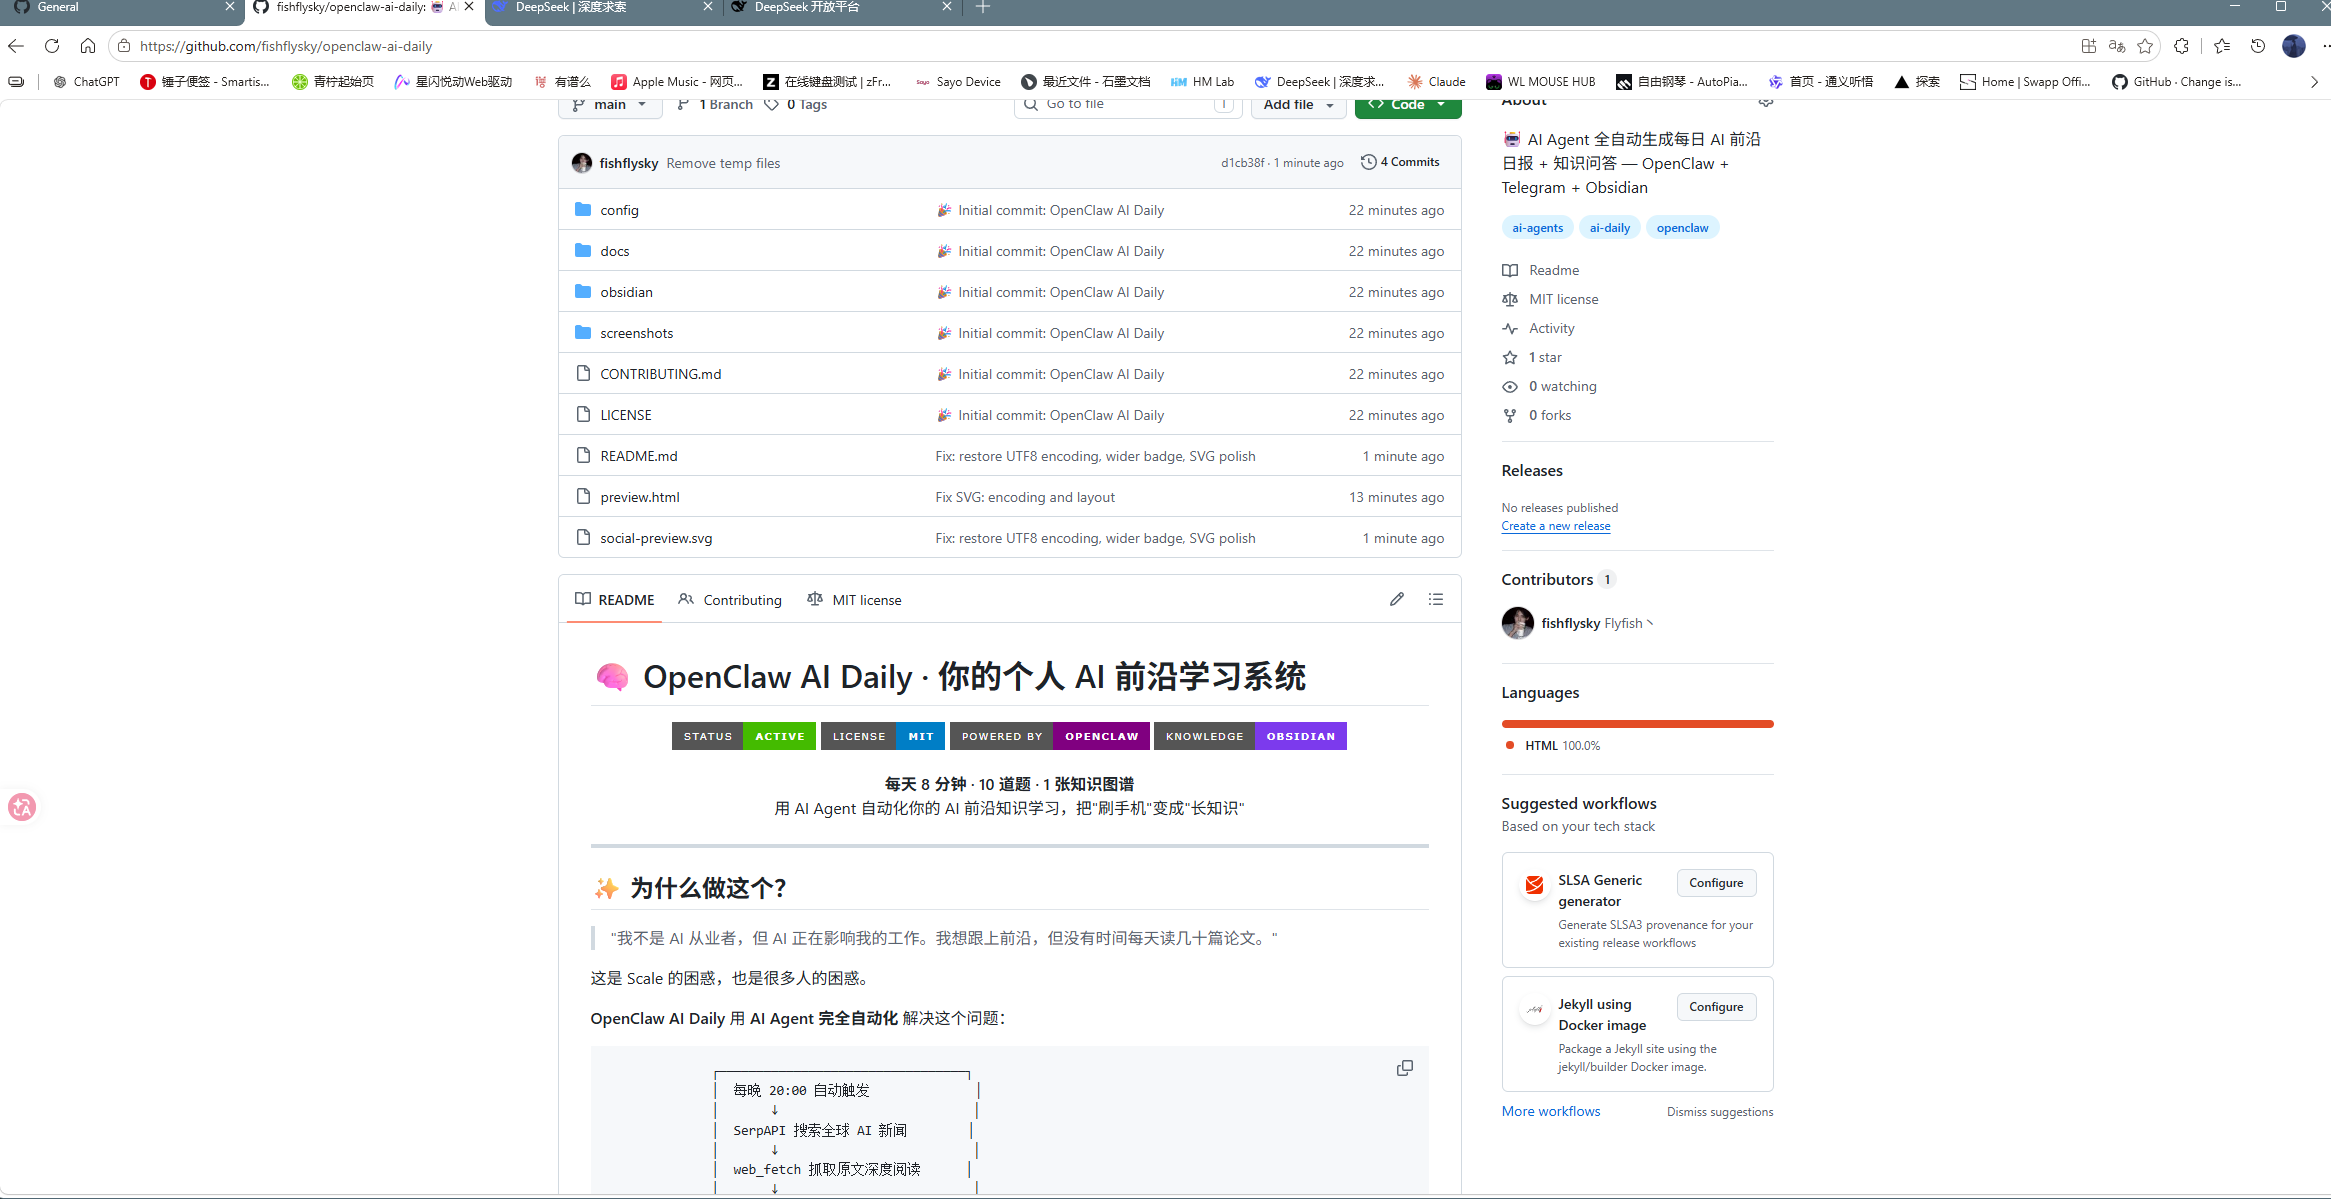
Task: Open commit d1cb38f hash link
Action: tap(1243, 163)
